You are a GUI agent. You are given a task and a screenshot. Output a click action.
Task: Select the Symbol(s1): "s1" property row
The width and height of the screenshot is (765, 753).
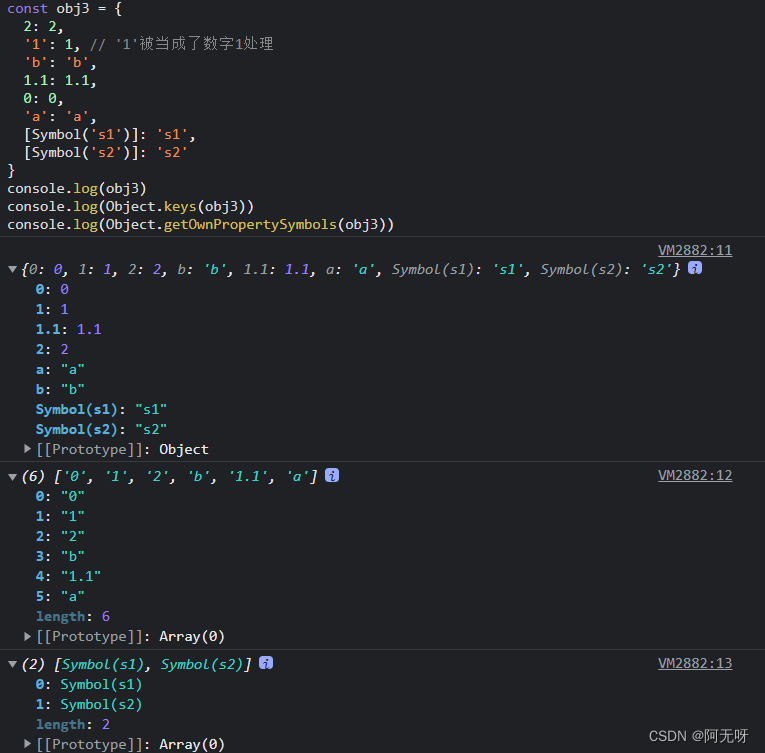101,409
